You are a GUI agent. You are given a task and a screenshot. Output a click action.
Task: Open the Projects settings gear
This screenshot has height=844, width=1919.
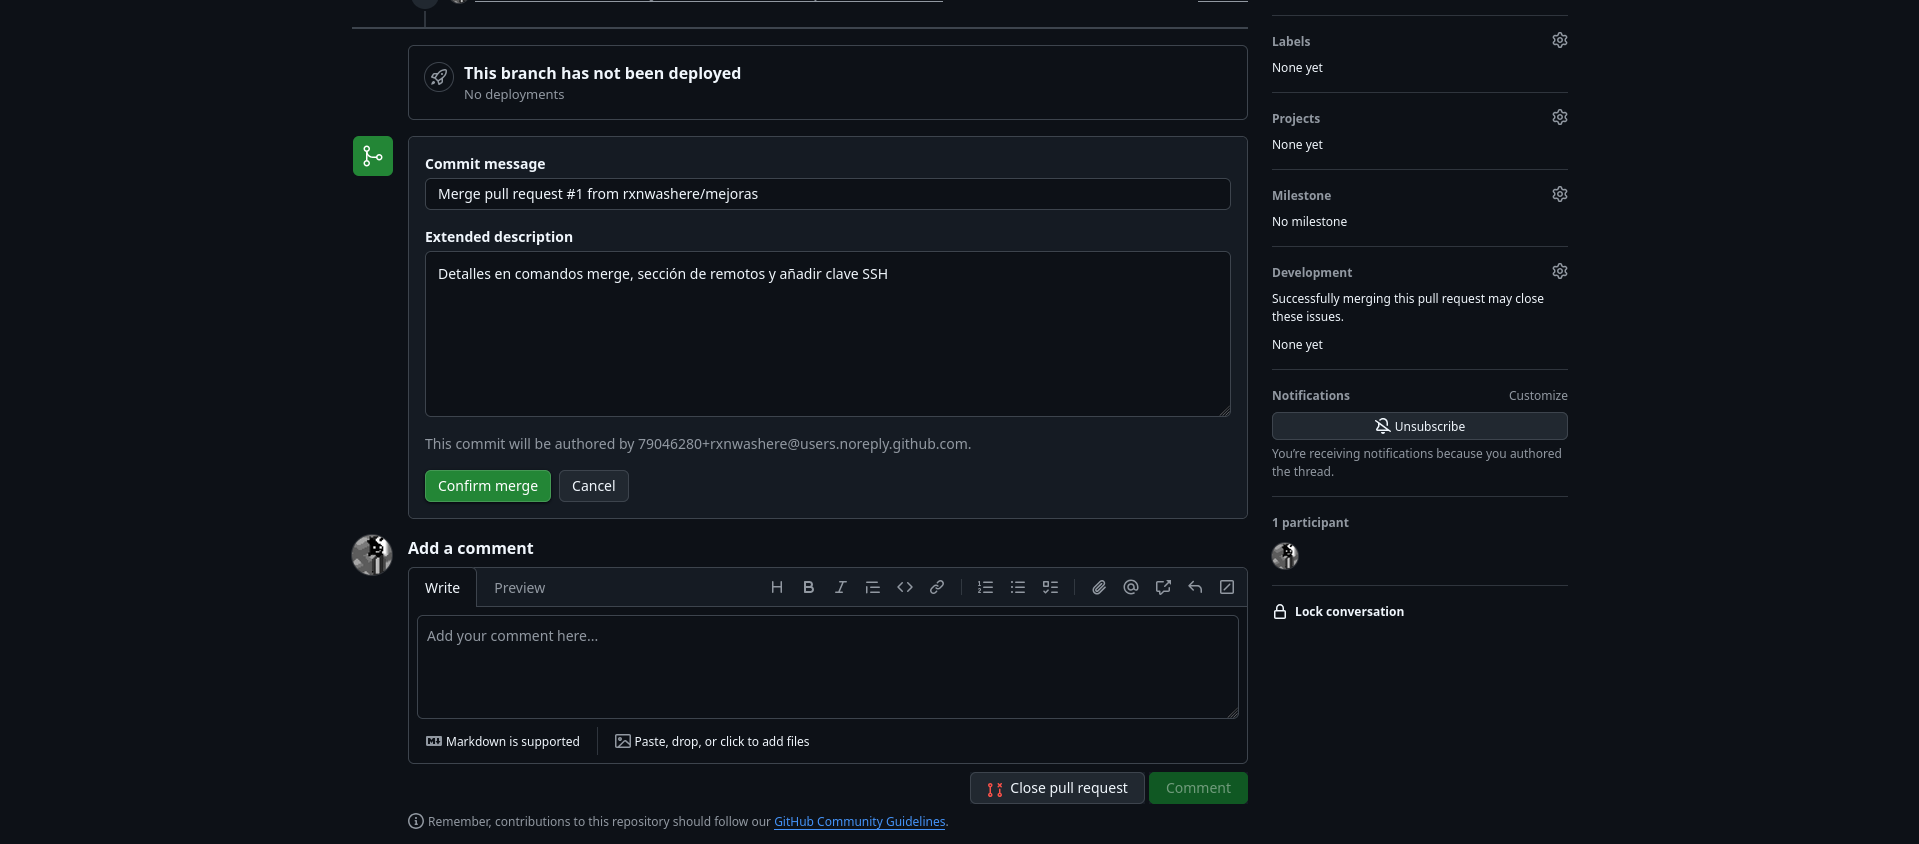click(1559, 117)
